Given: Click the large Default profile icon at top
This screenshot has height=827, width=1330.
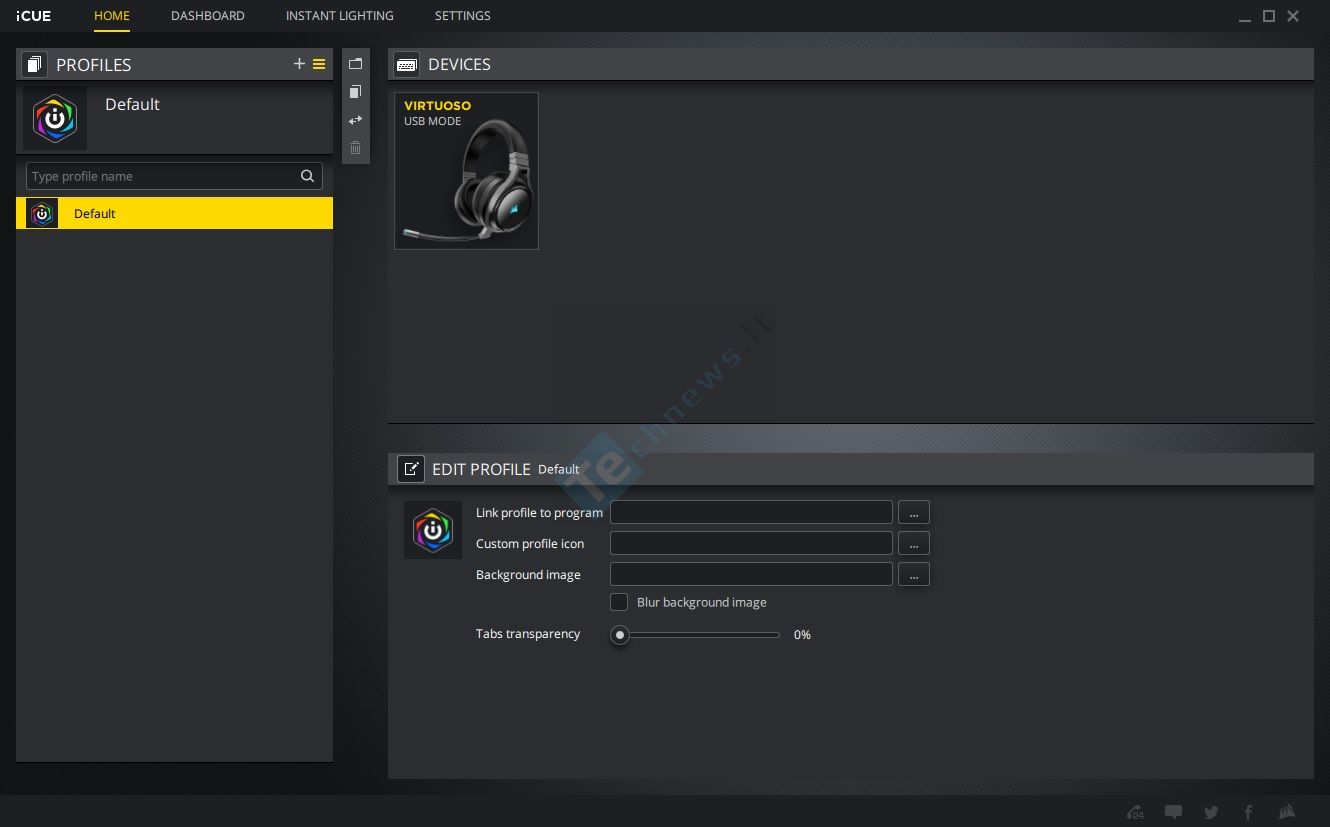Looking at the screenshot, I should (x=55, y=119).
